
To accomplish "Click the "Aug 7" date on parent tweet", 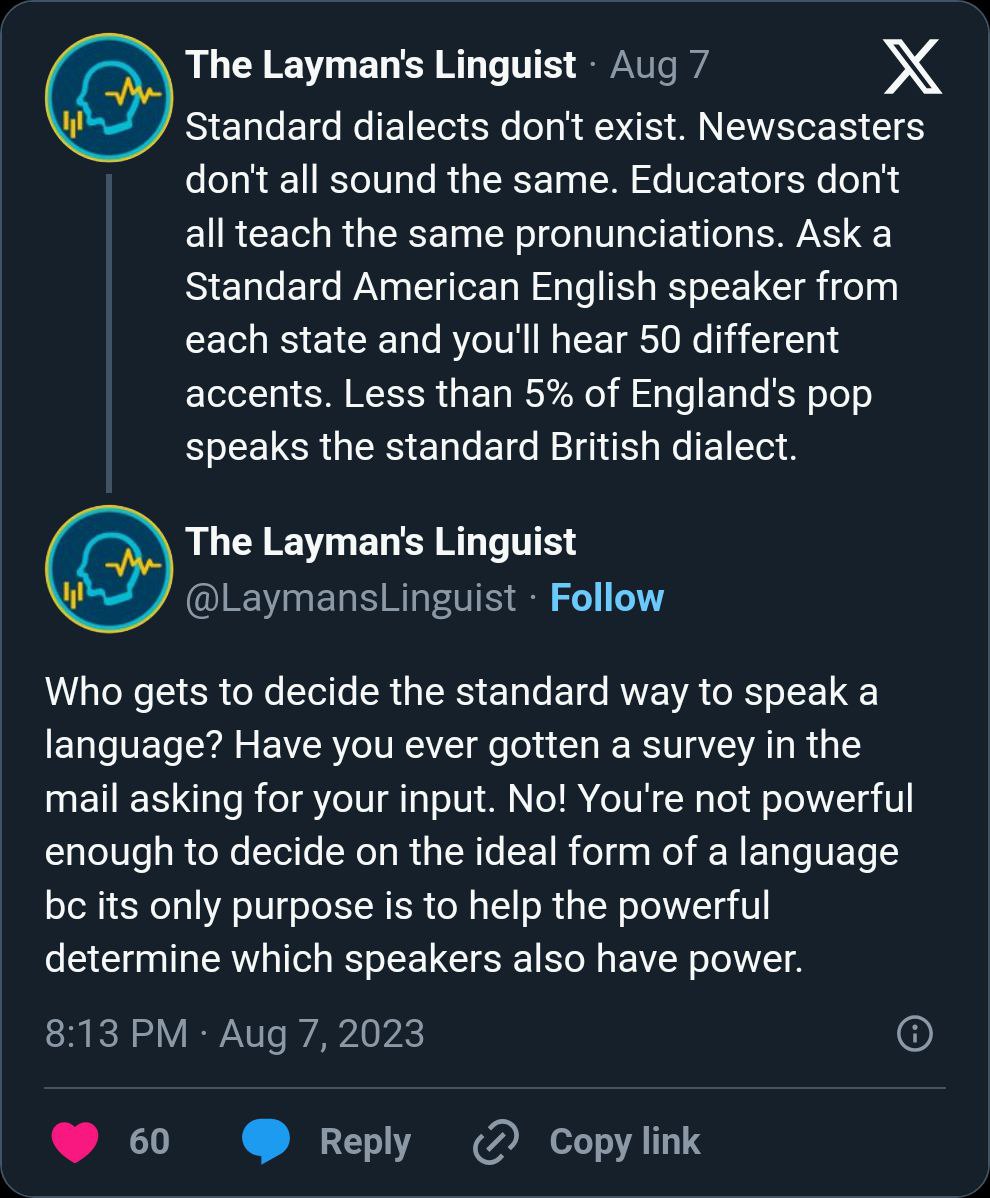I will pyautogui.click(x=660, y=65).
